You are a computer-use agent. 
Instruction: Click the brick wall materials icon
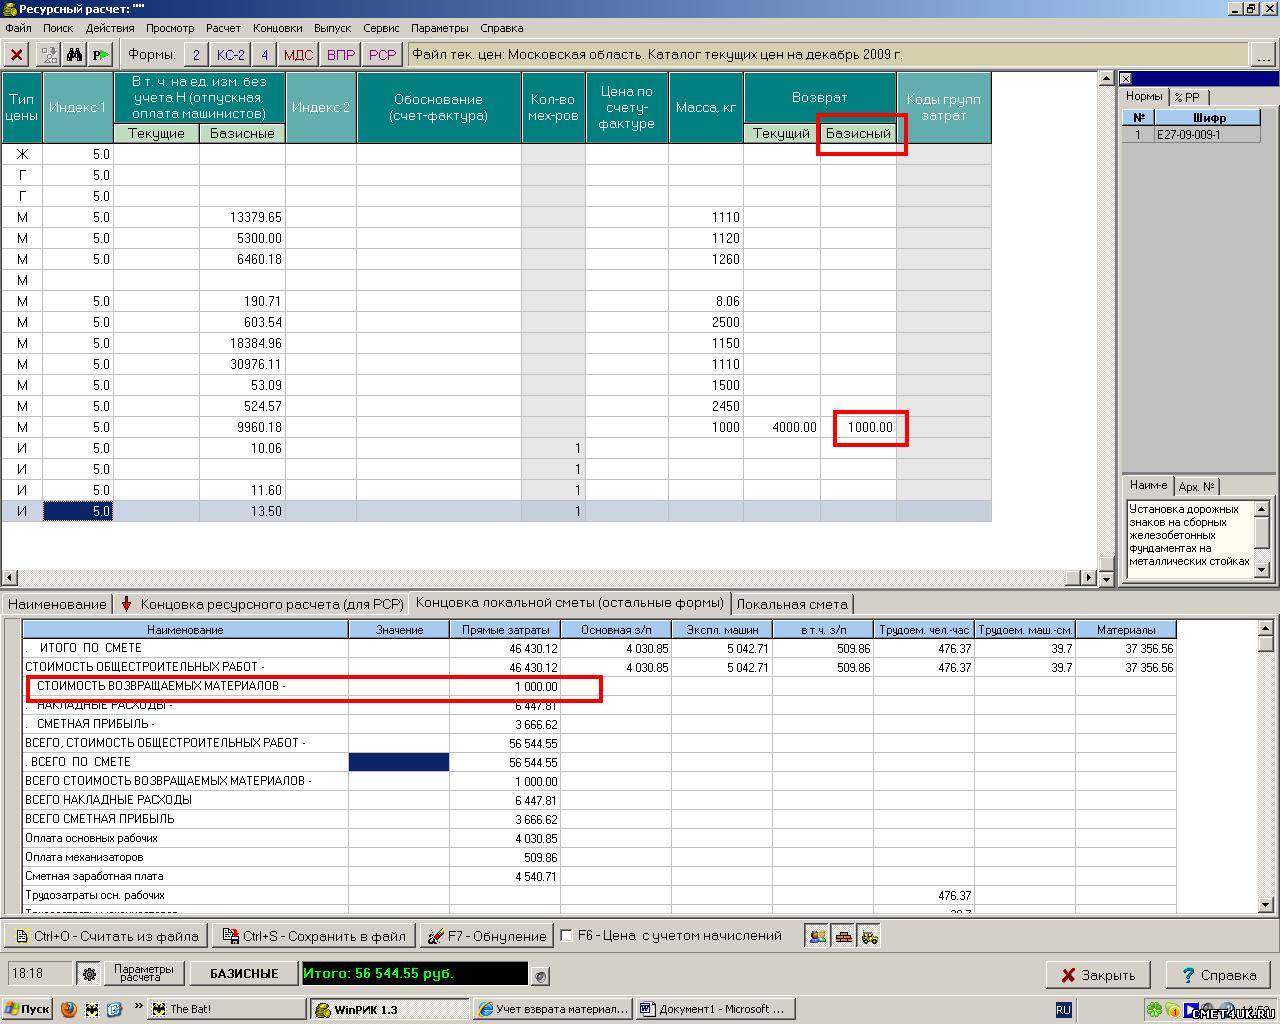[844, 936]
